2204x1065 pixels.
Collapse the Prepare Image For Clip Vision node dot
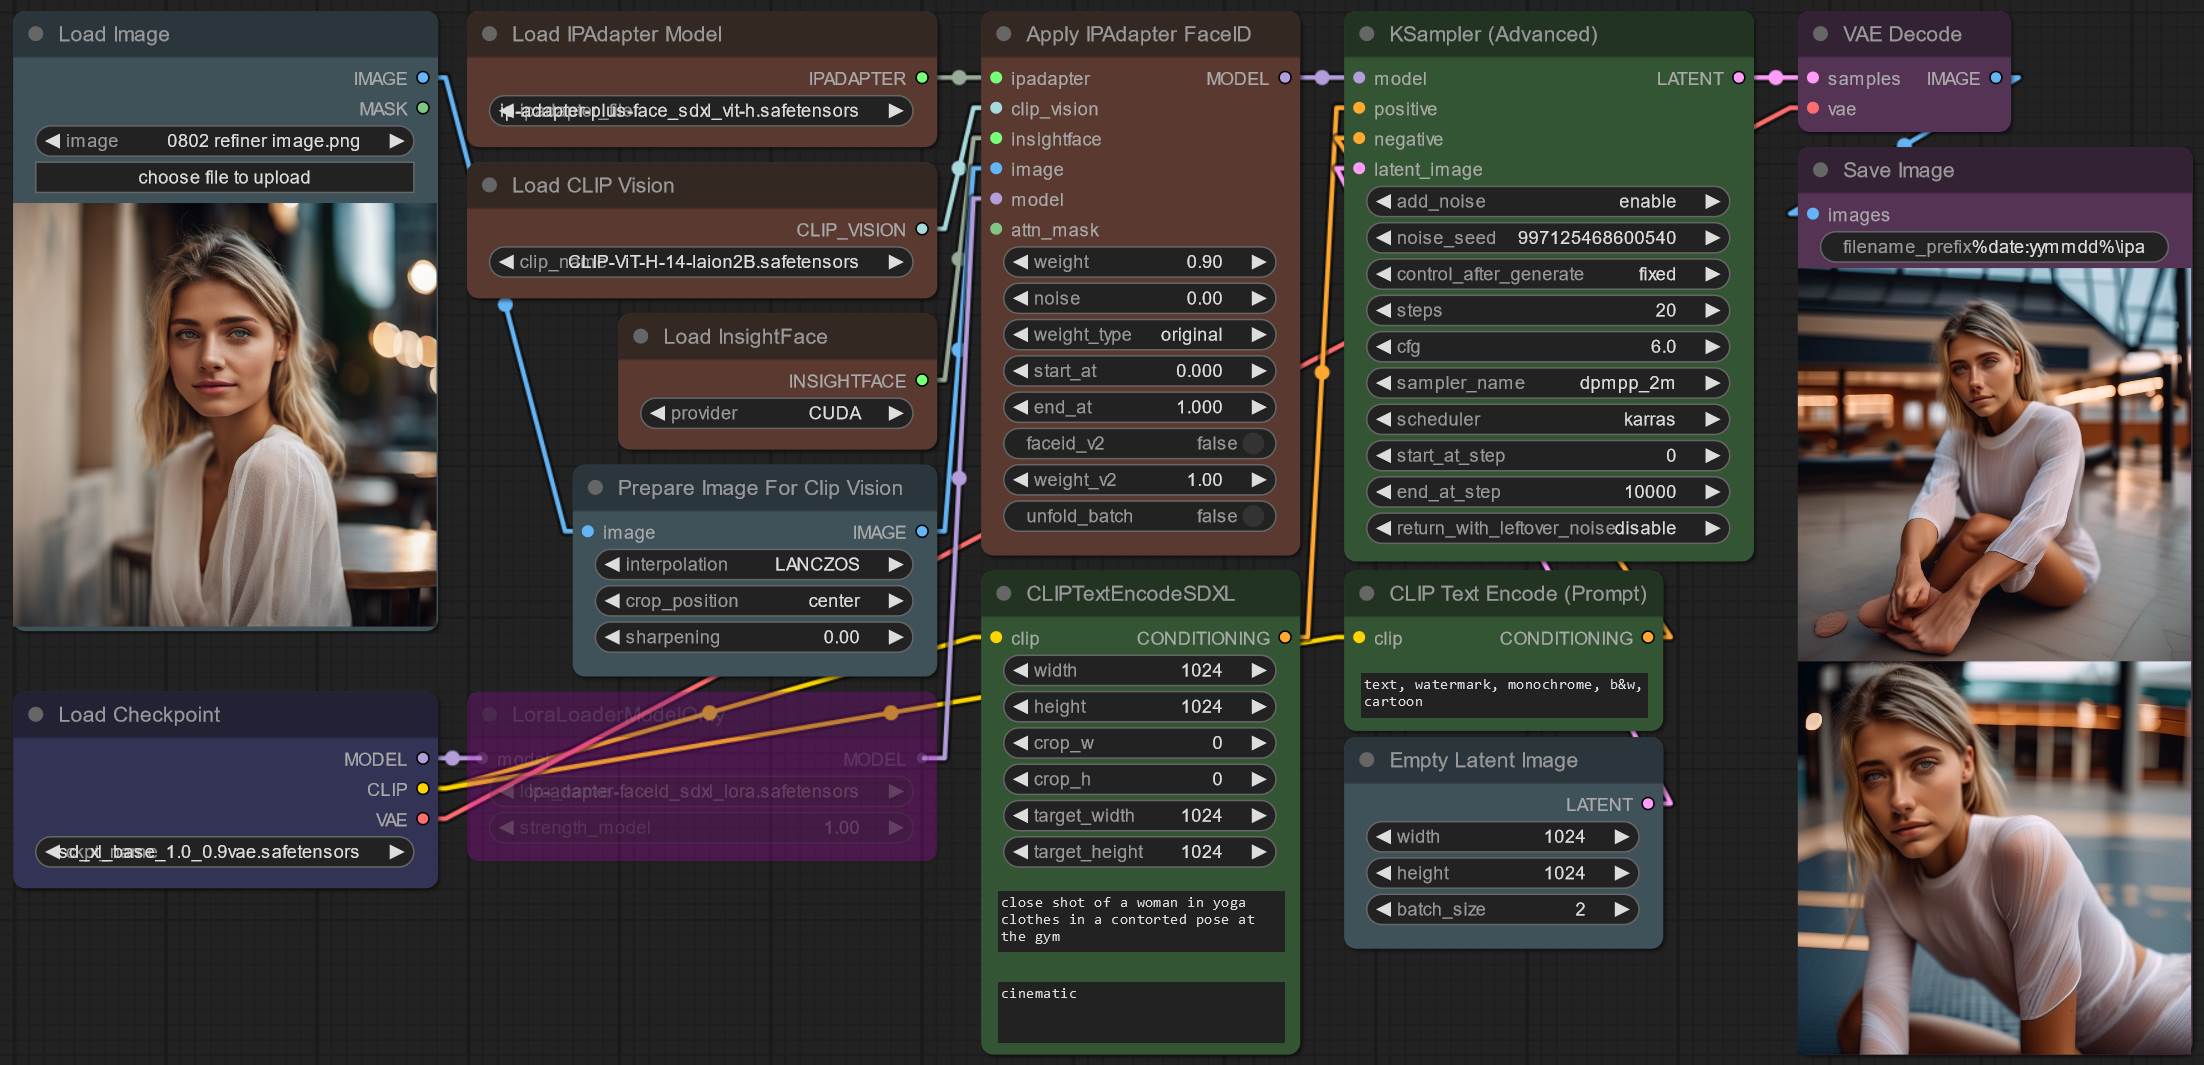[x=596, y=488]
